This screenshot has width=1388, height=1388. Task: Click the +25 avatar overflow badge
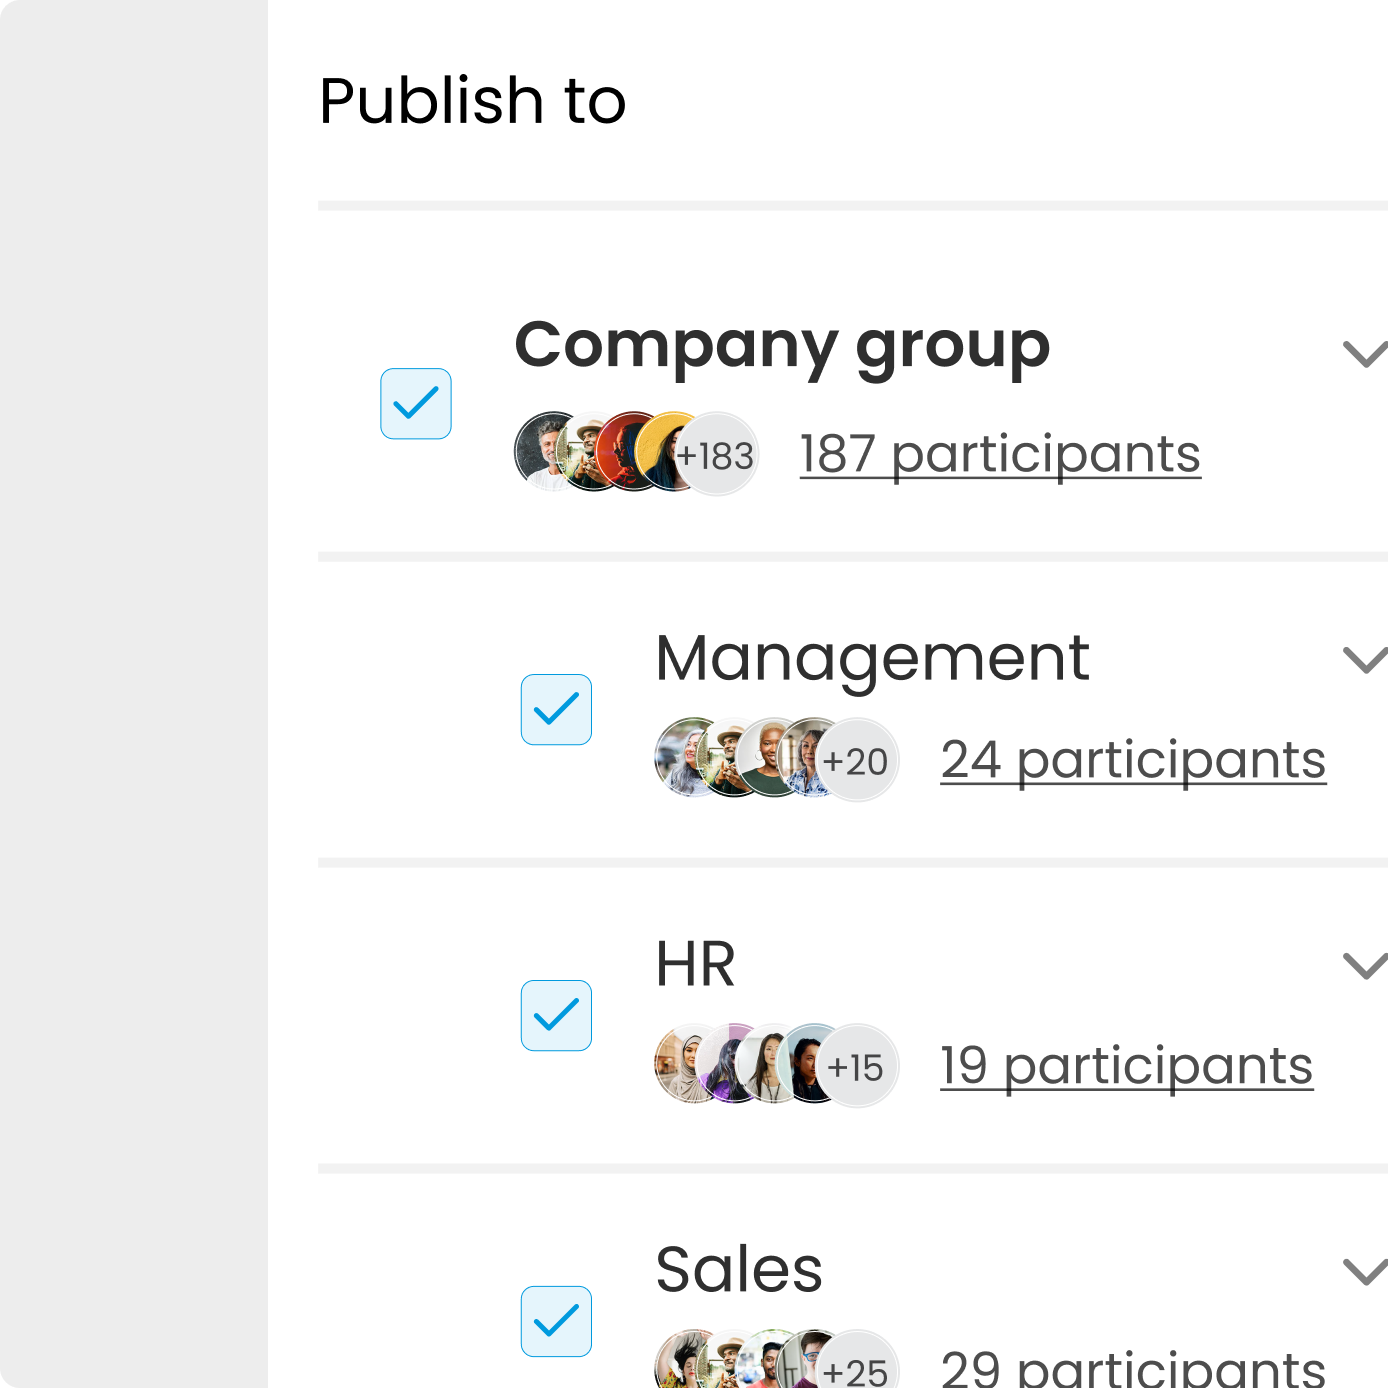857,1368
